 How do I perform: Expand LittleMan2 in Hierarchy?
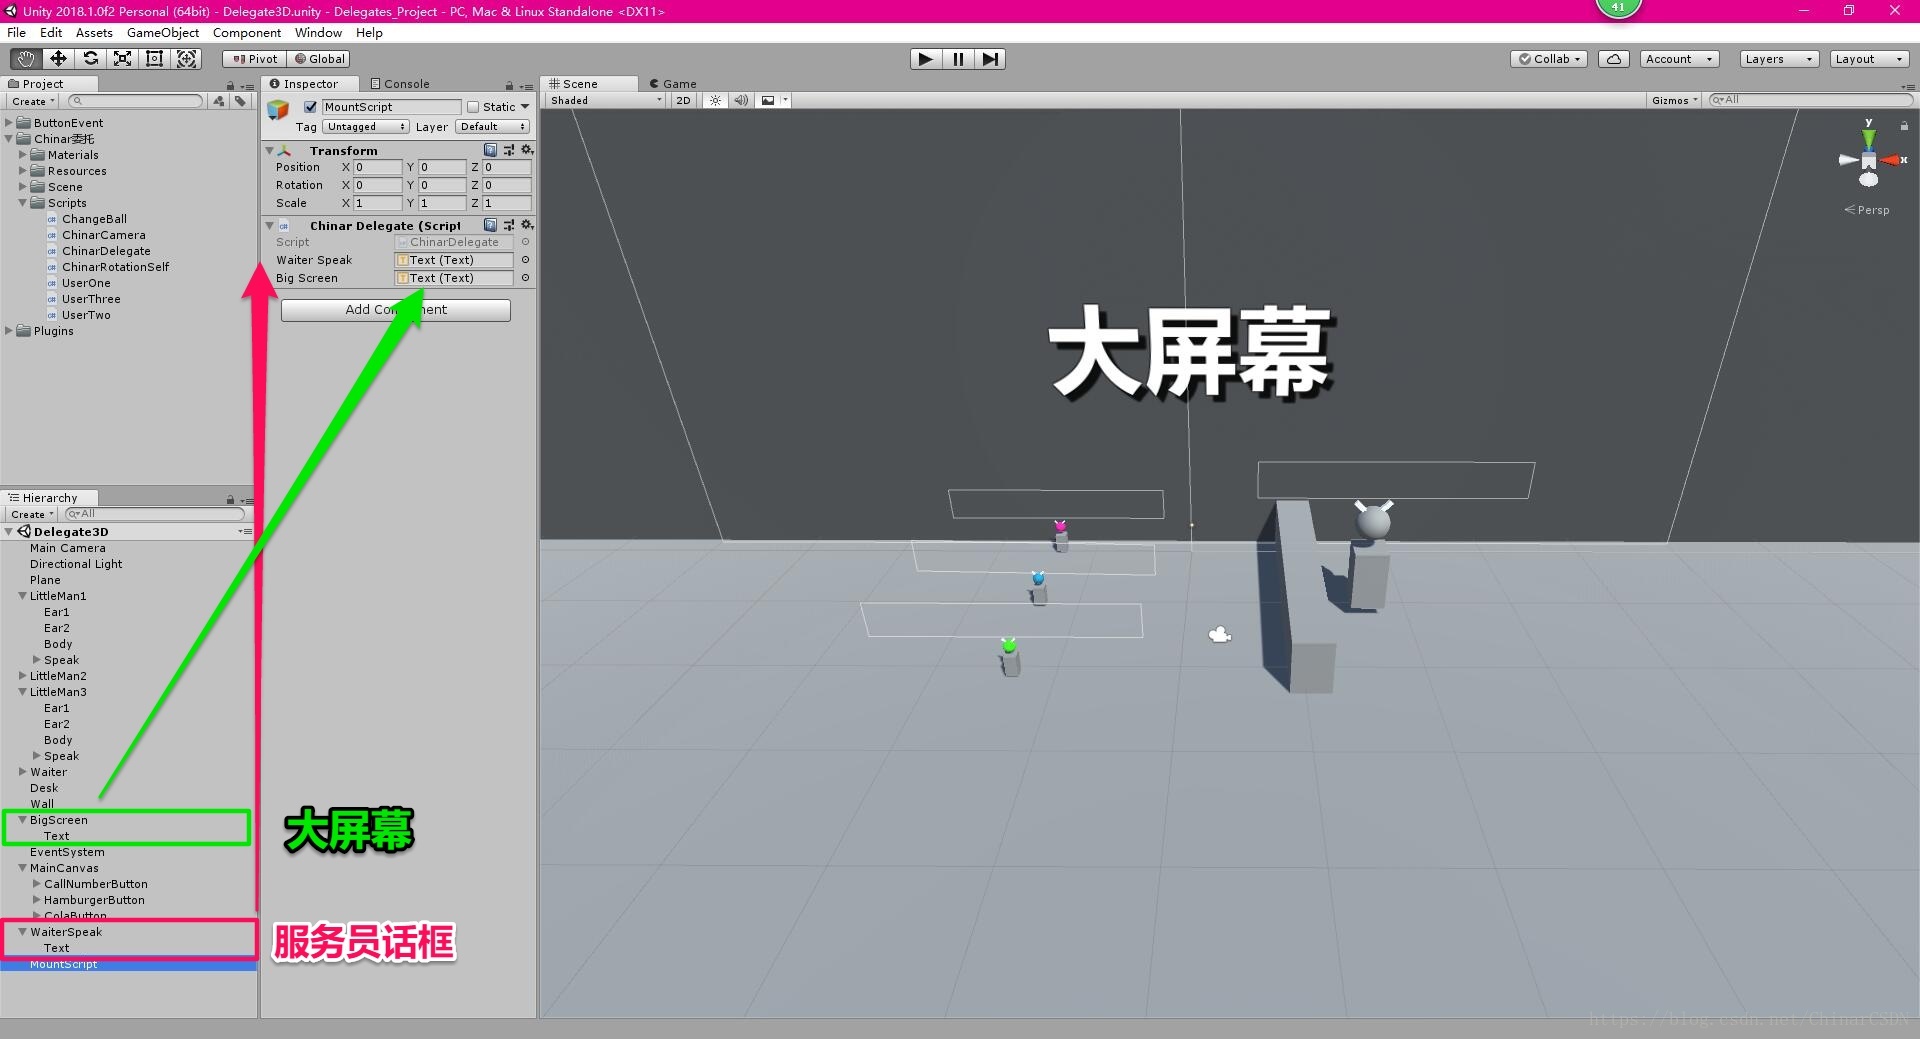23,676
